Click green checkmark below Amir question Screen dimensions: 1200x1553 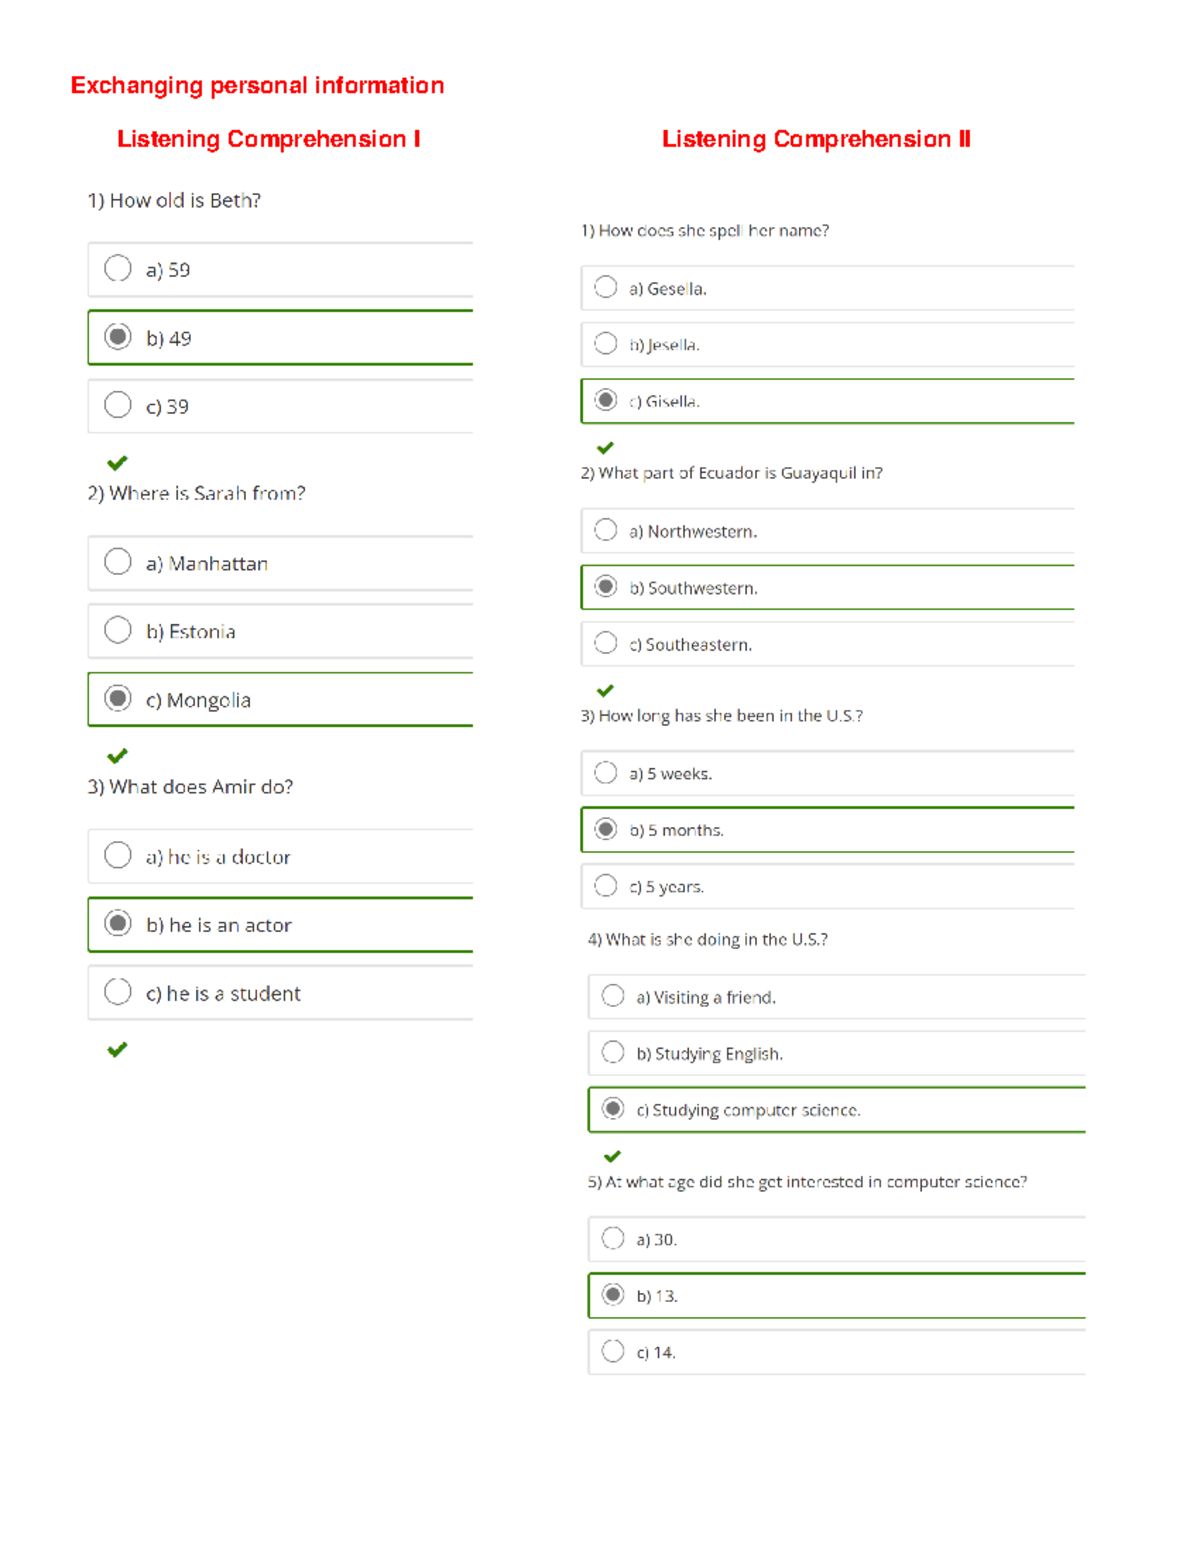coord(117,1049)
